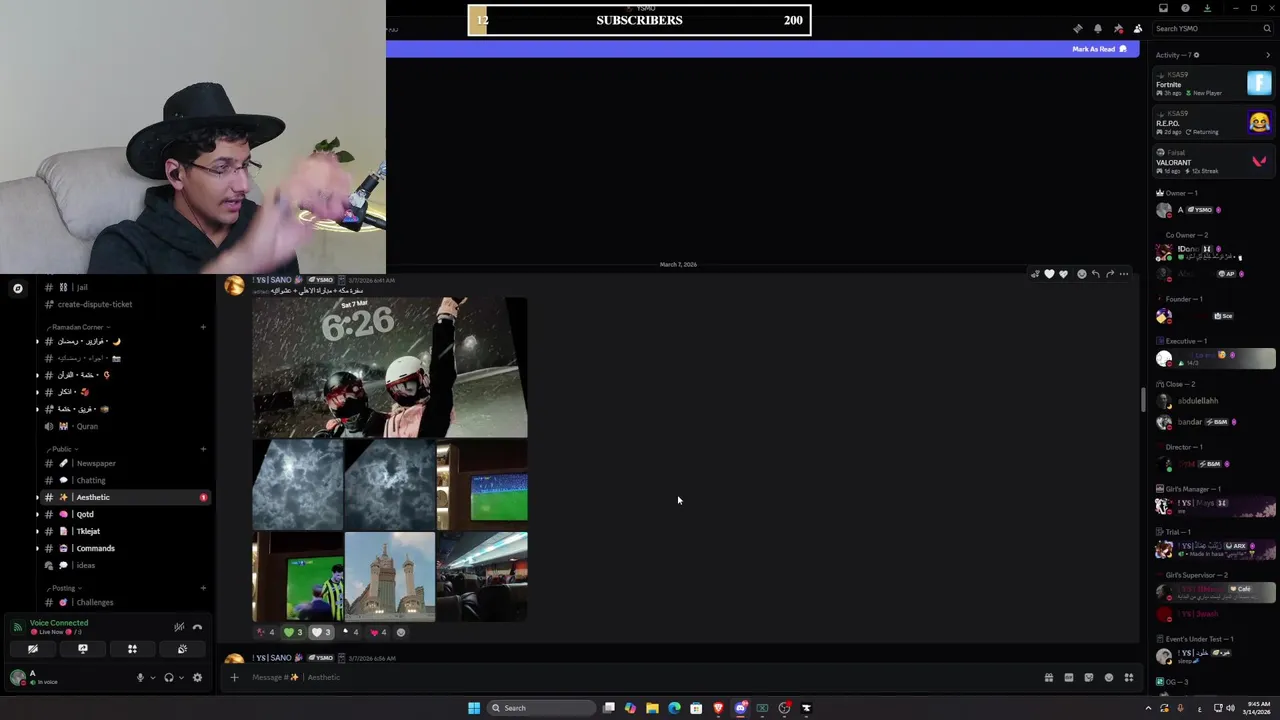Expand the Activity section arrow
1280x720 pixels.
point(1268,55)
